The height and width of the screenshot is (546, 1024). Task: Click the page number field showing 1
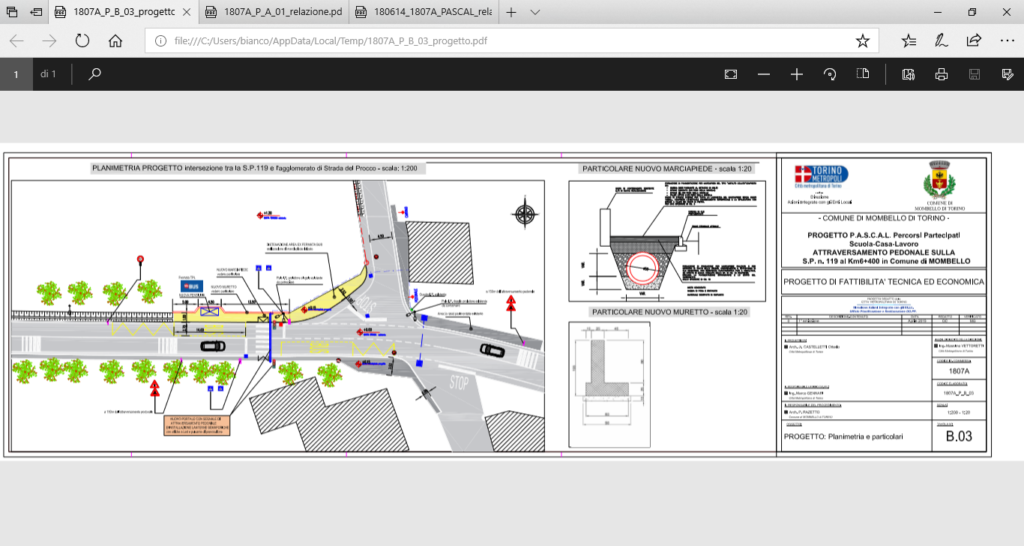(x=17, y=74)
